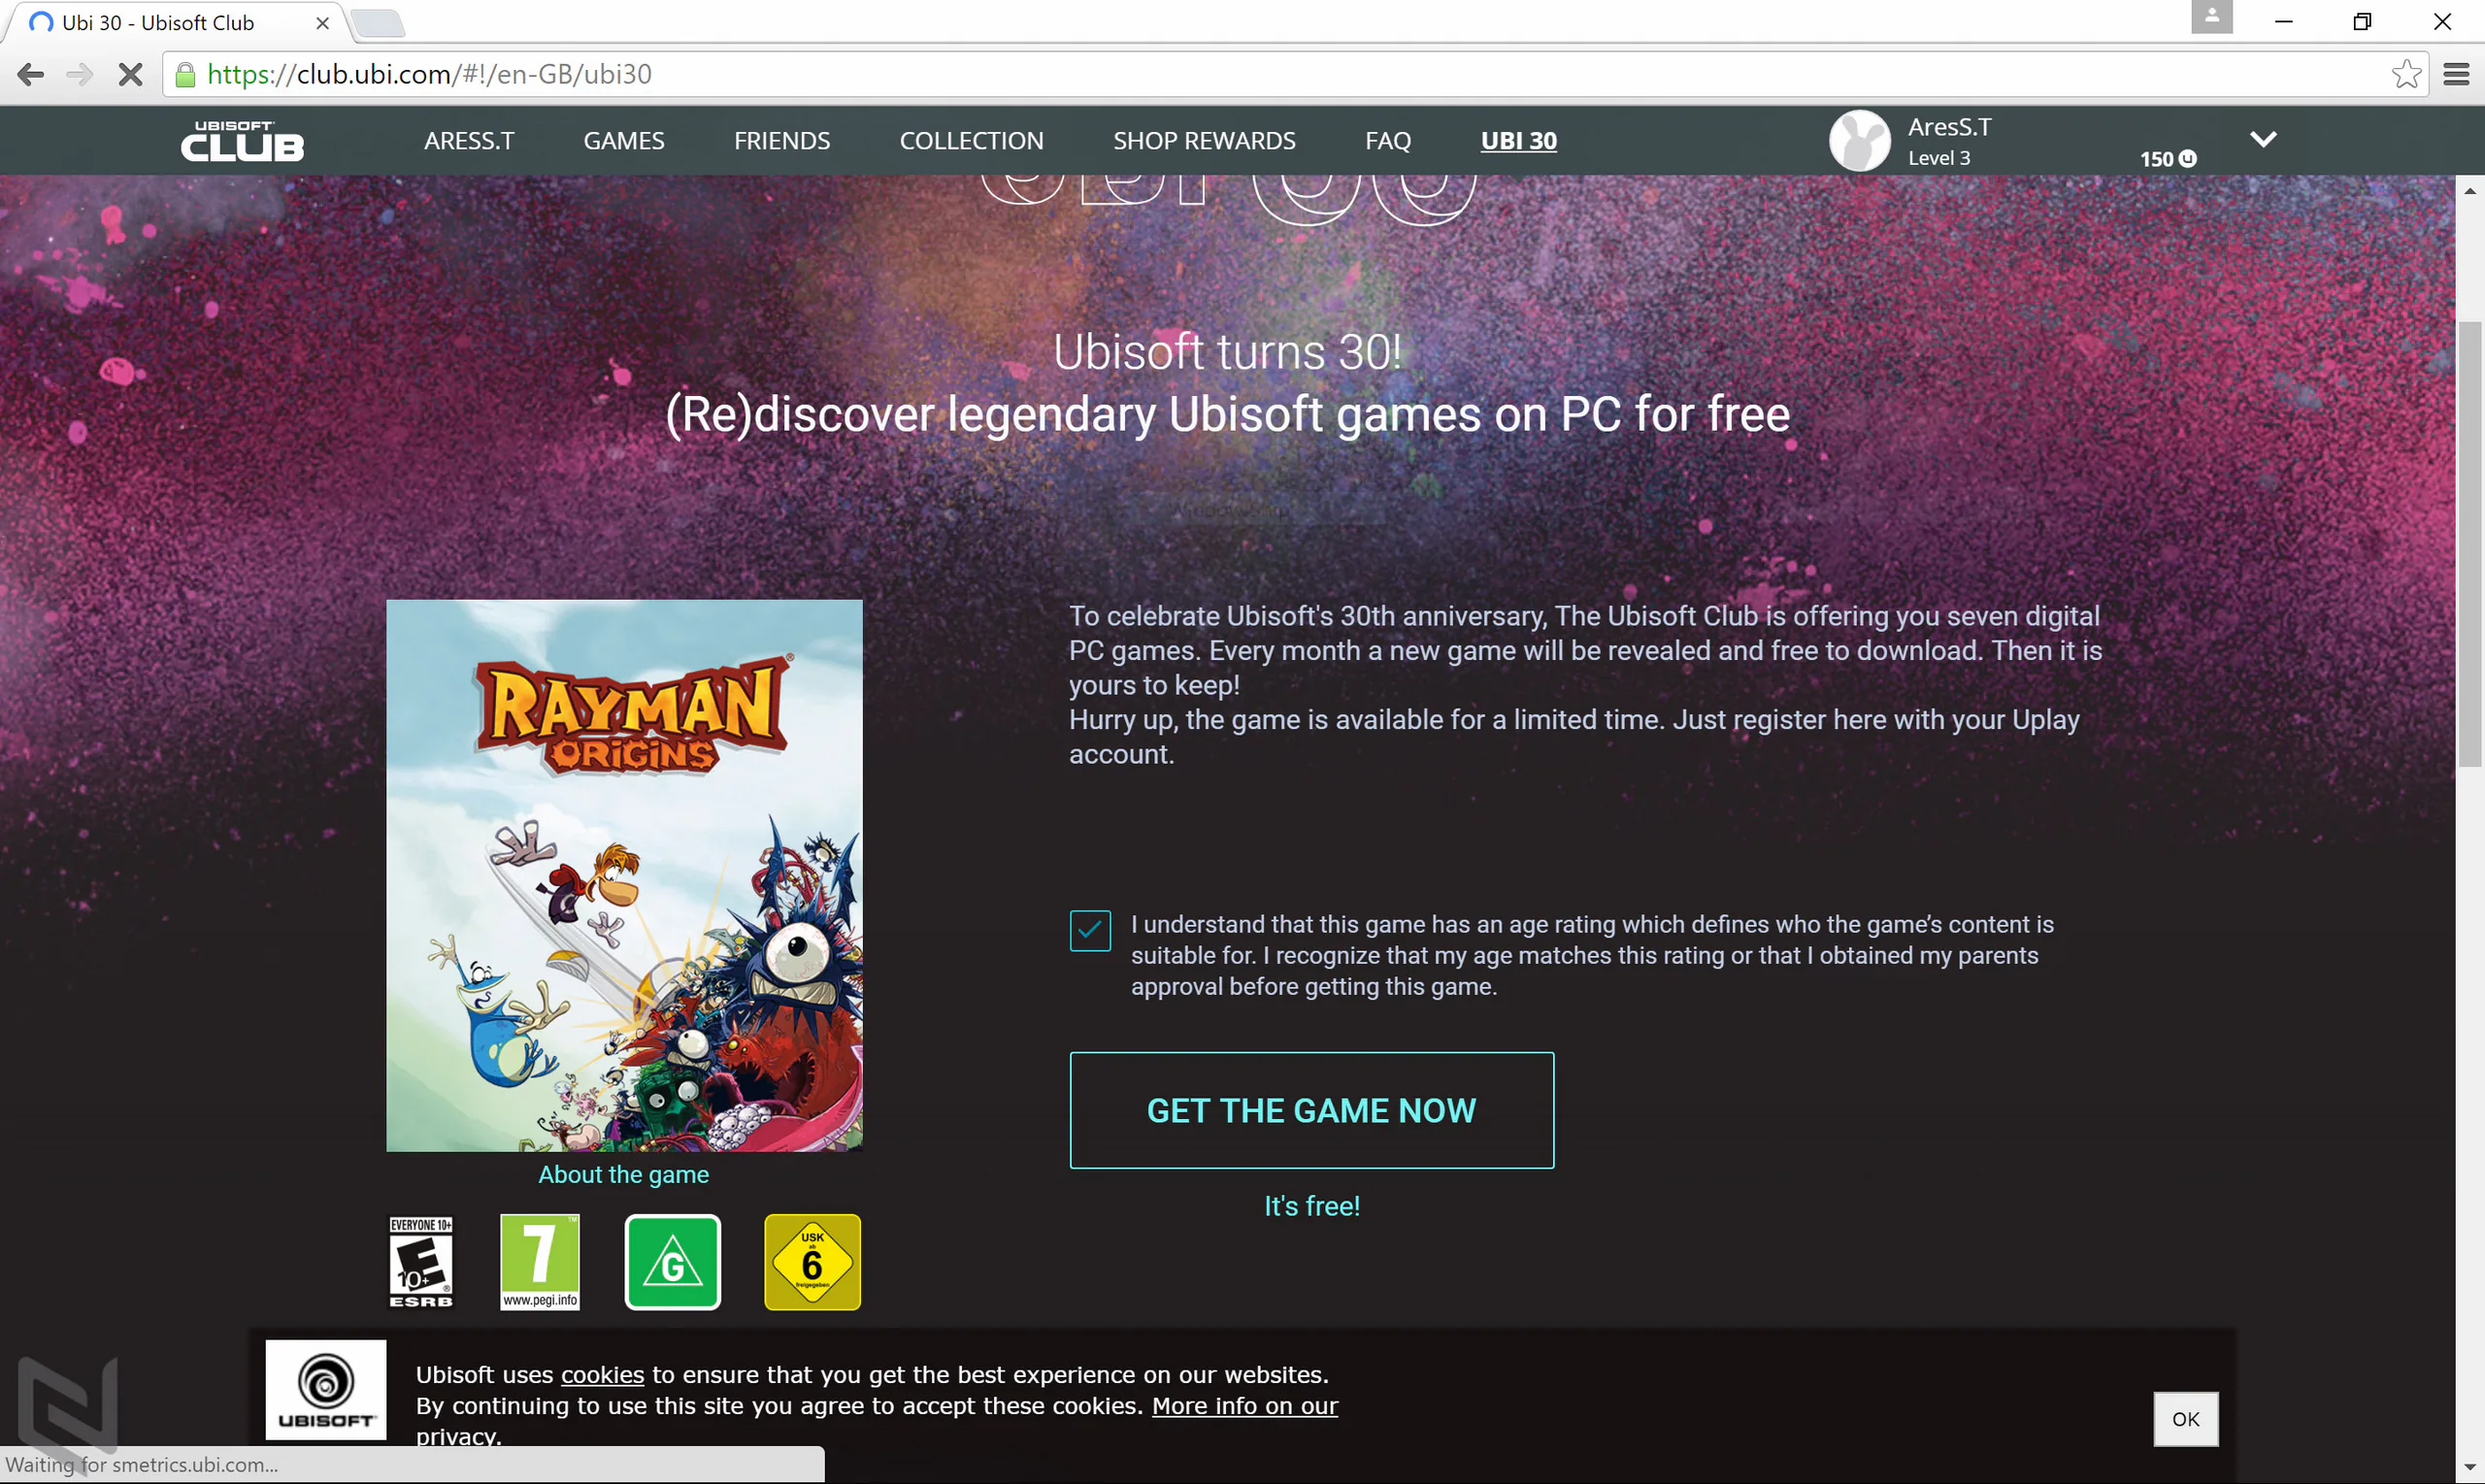Image resolution: width=2485 pixels, height=1484 pixels.
Task: Click GET THE GAME NOW button
Action: tap(1312, 1110)
